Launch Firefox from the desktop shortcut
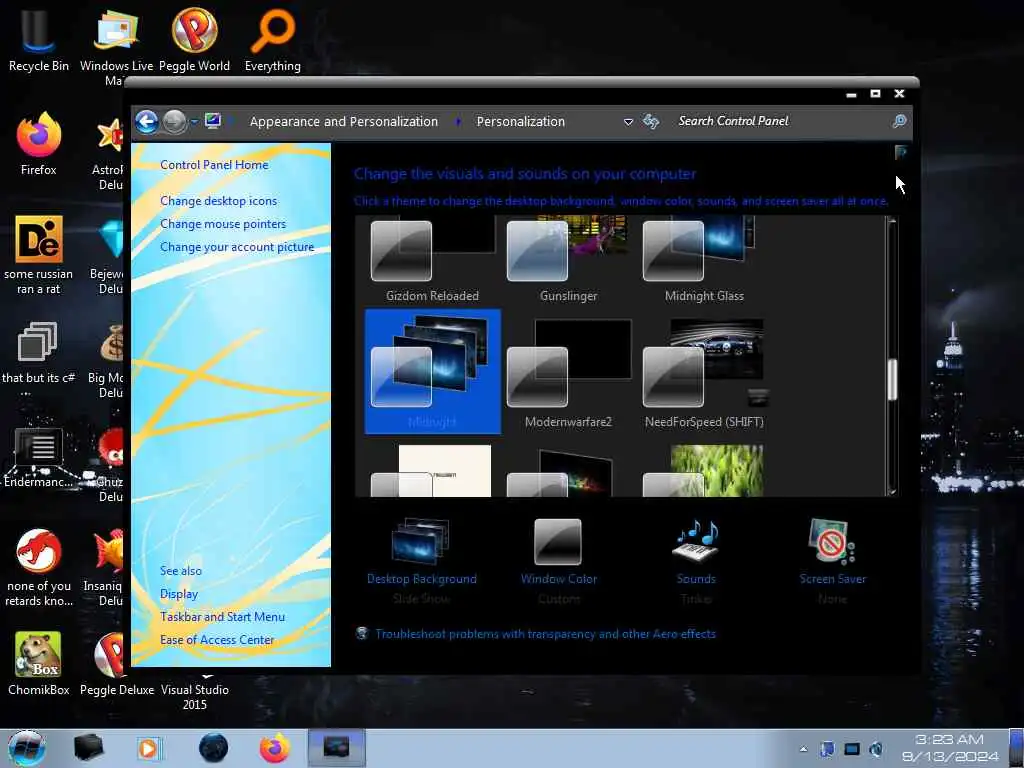1024x768 pixels. (x=39, y=144)
